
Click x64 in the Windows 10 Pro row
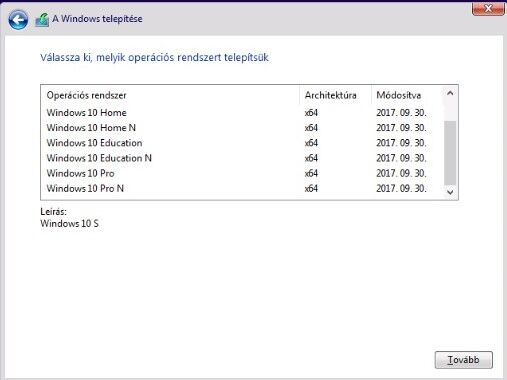(x=311, y=173)
